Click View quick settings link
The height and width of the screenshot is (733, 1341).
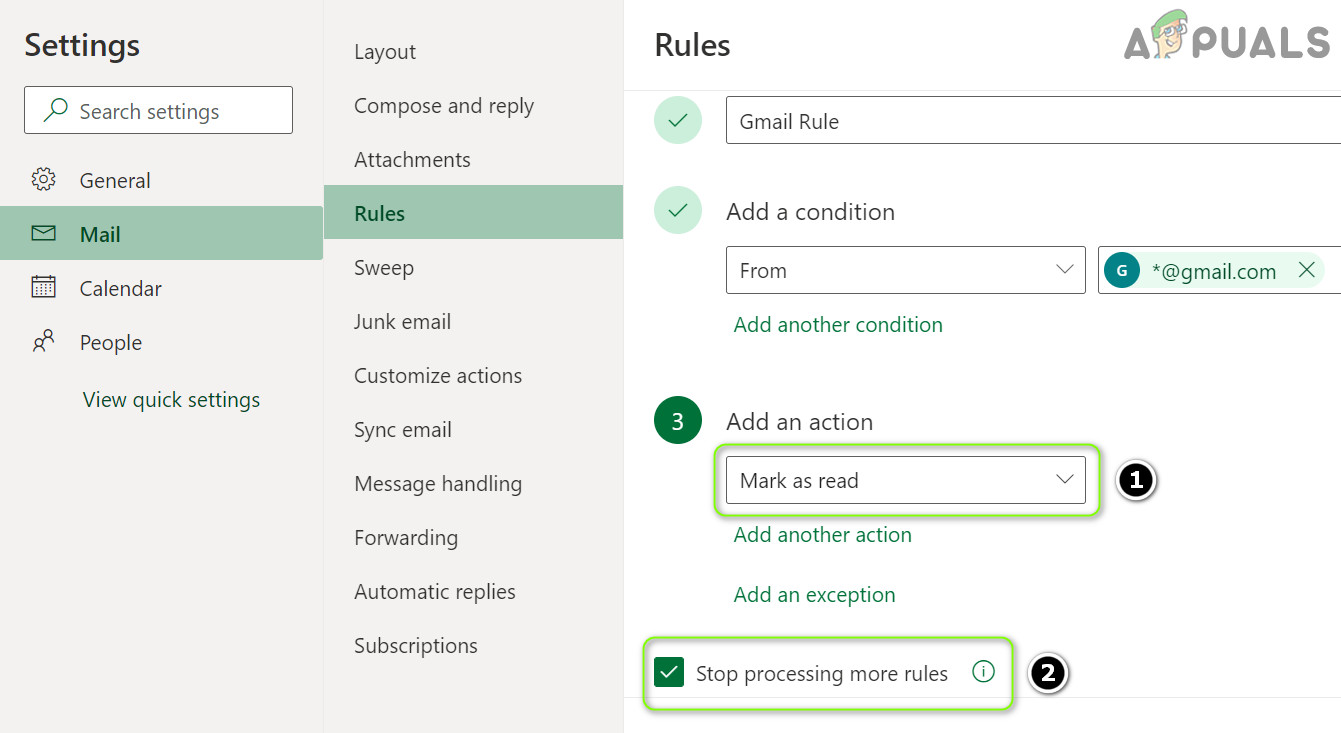[x=171, y=400]
